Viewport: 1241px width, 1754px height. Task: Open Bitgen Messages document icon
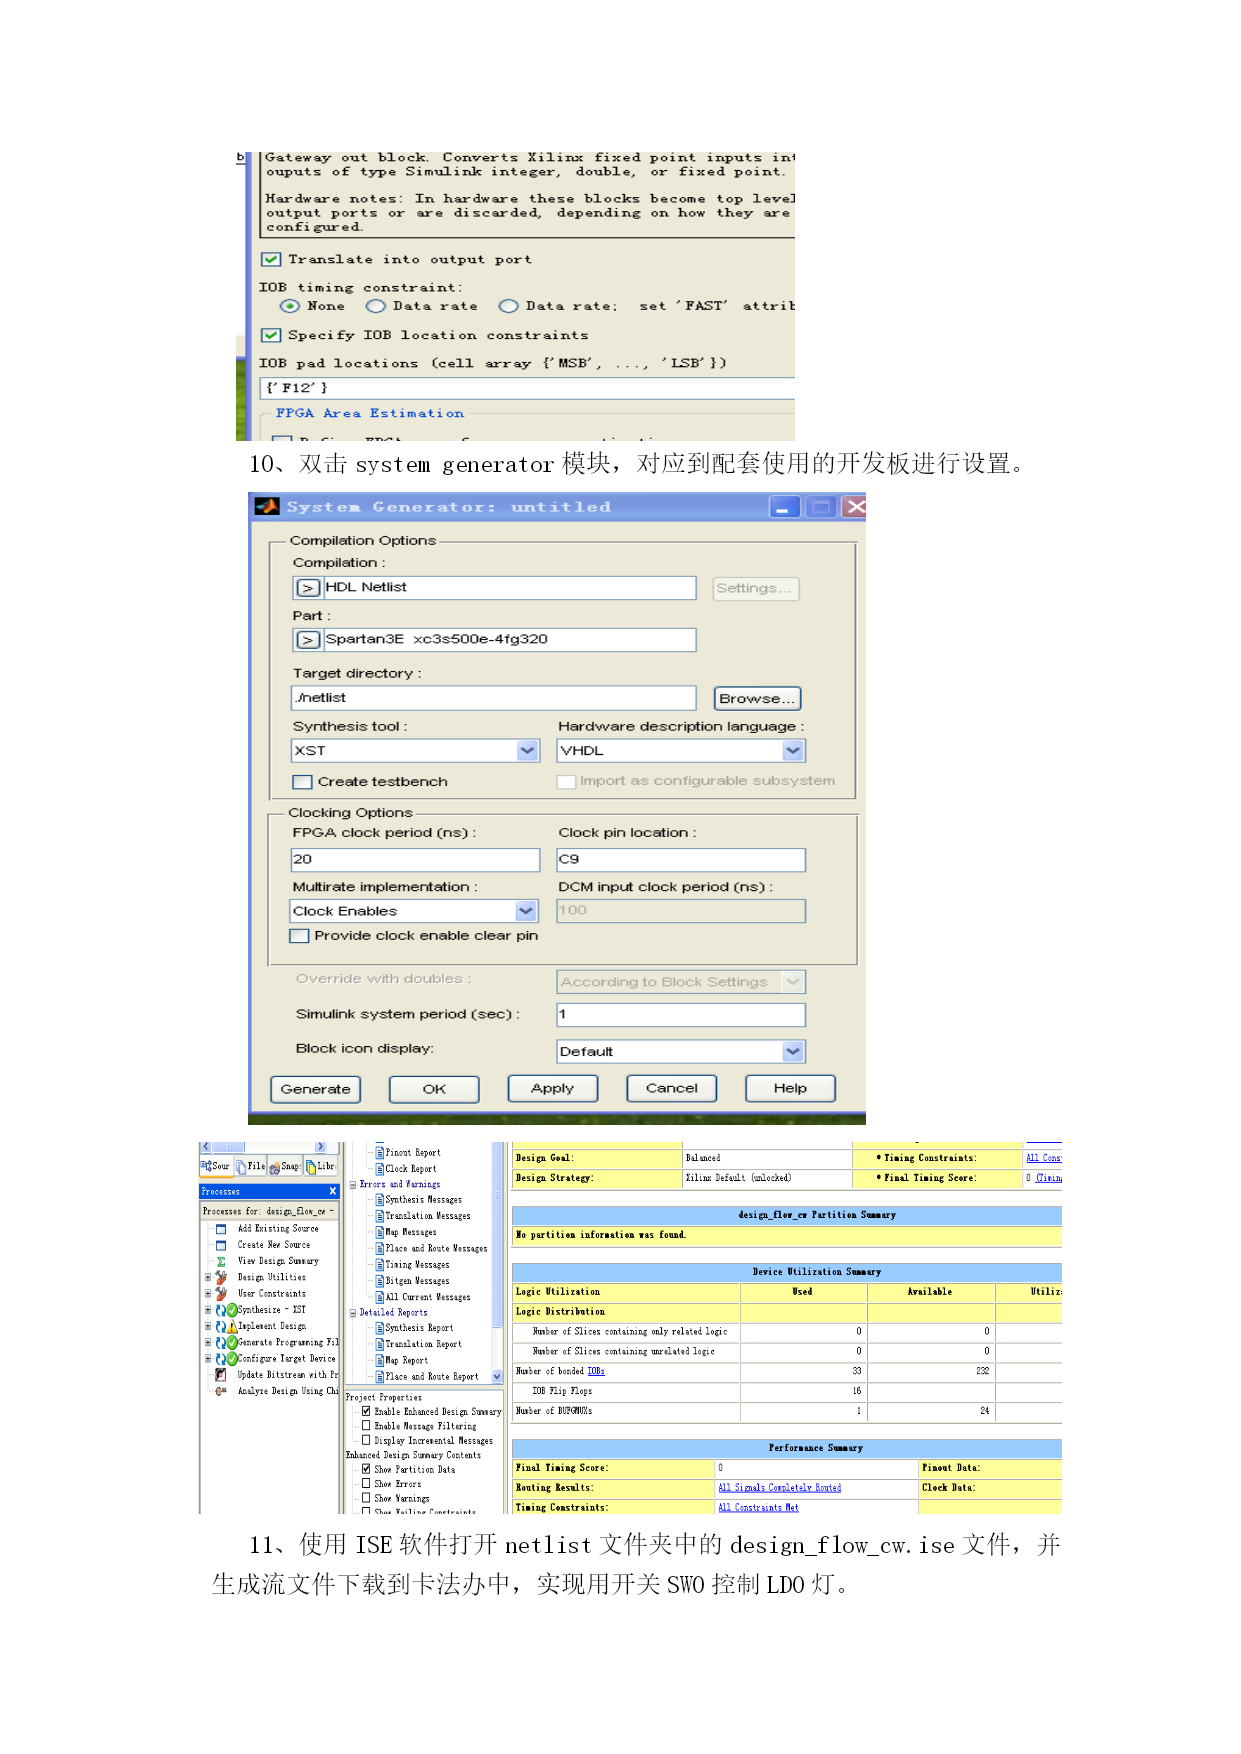click(x=380, y=1280)
